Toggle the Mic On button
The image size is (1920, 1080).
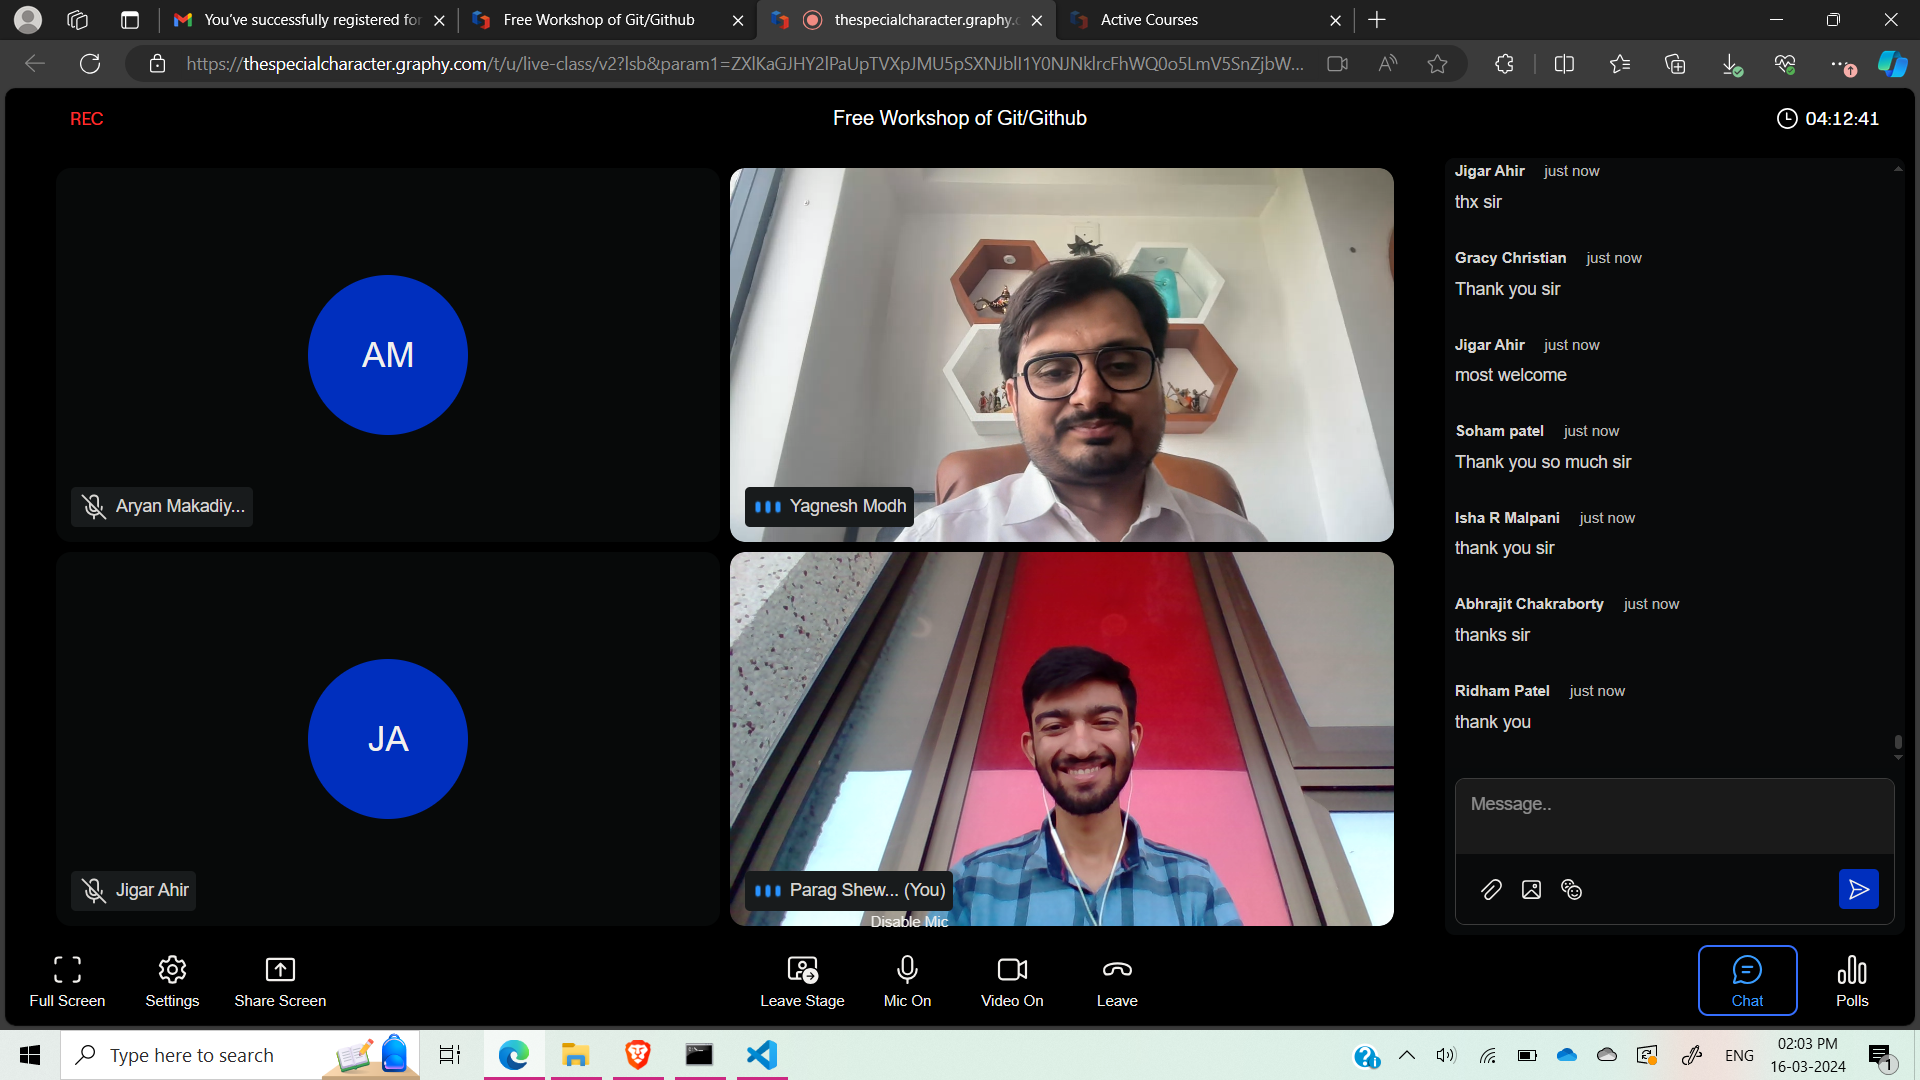tap(907, 981)
